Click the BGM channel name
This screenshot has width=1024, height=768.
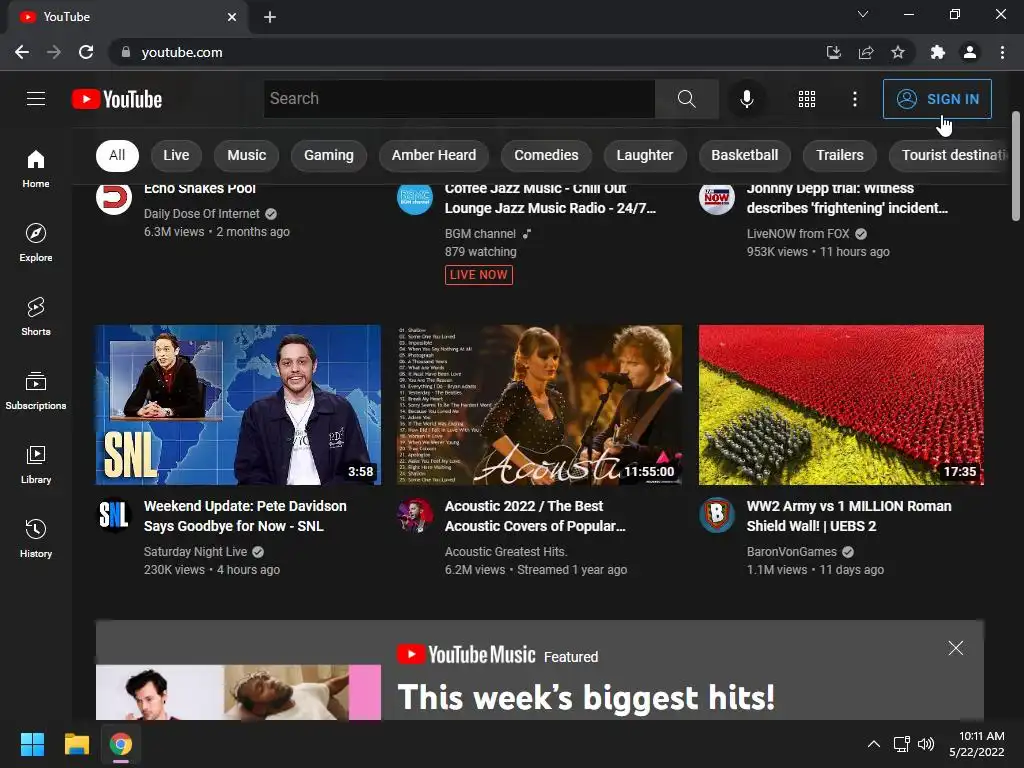click(480, 234)
